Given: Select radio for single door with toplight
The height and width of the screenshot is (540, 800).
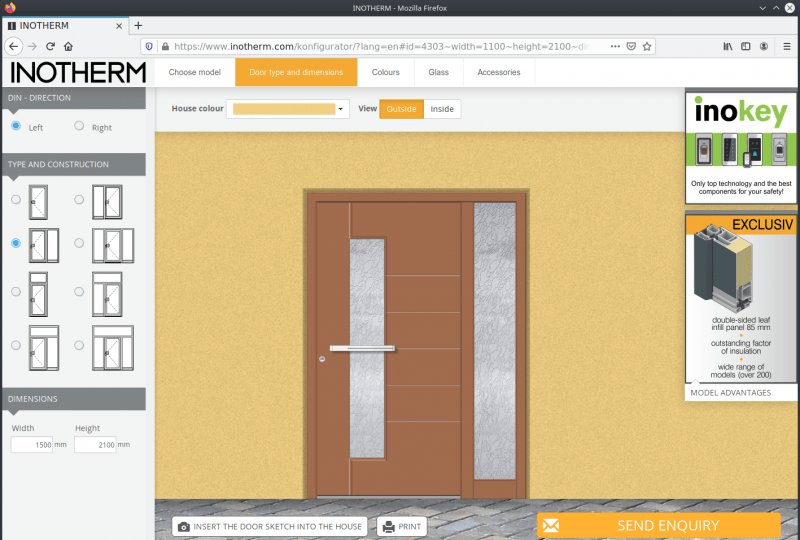Looking at the screenshot, I should [x=16, y=291].
